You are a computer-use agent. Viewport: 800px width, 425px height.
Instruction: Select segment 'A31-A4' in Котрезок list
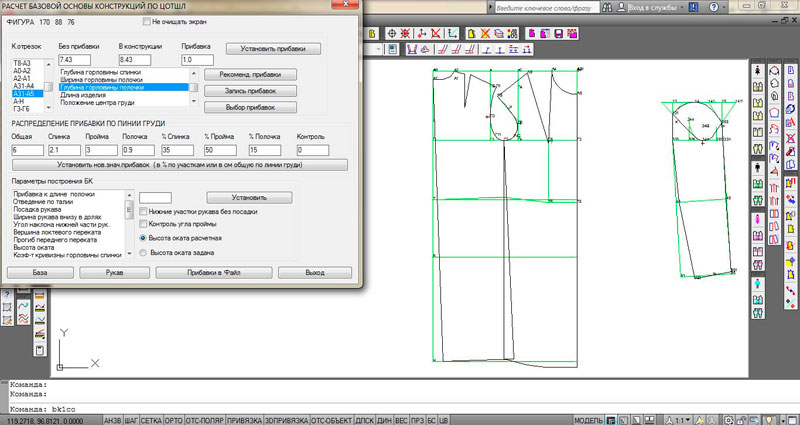pyautogui.click(x=28, y=86)
